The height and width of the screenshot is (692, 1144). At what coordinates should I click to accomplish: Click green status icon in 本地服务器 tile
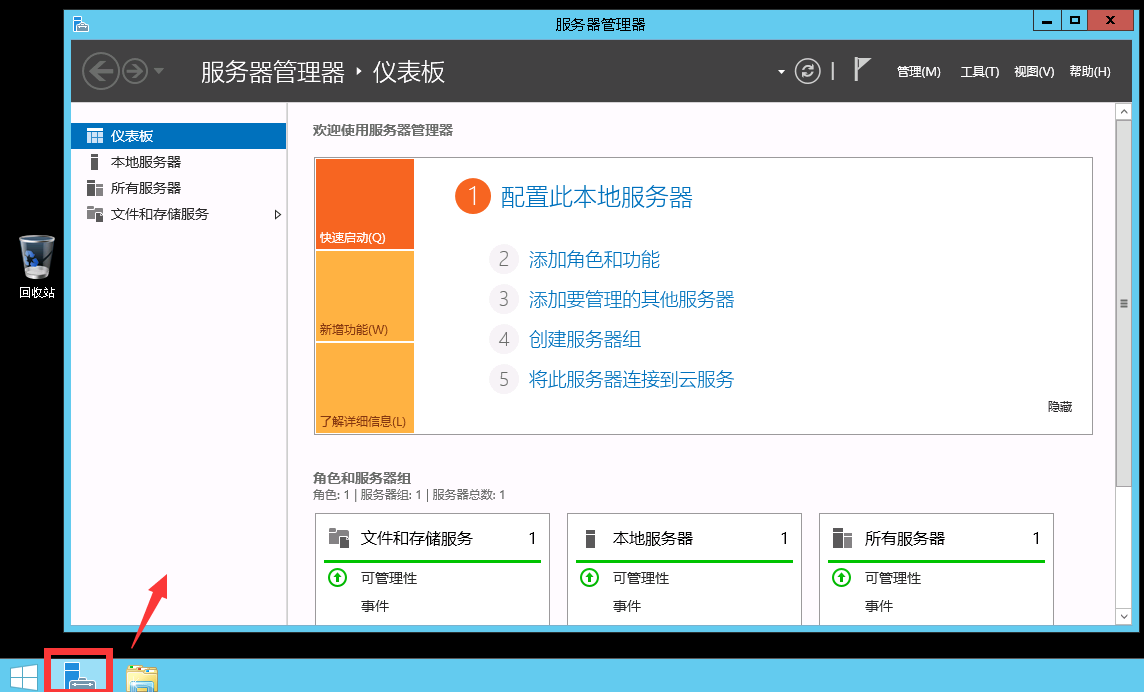589,578
